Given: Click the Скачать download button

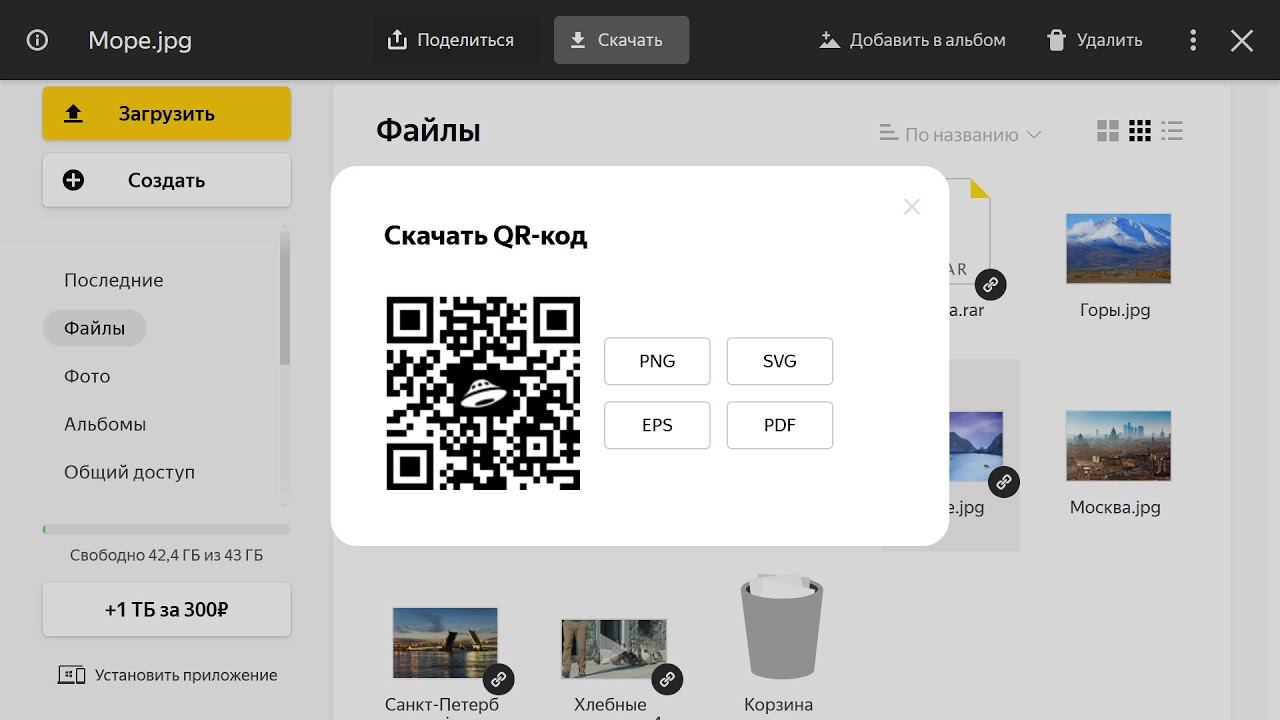Looking at the screenshot, I should 621,40.
